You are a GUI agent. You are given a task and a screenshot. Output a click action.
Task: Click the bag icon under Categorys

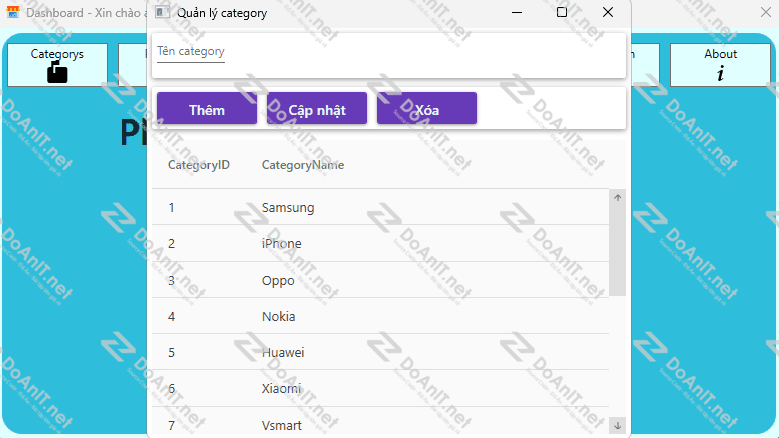tap(57, 73)
